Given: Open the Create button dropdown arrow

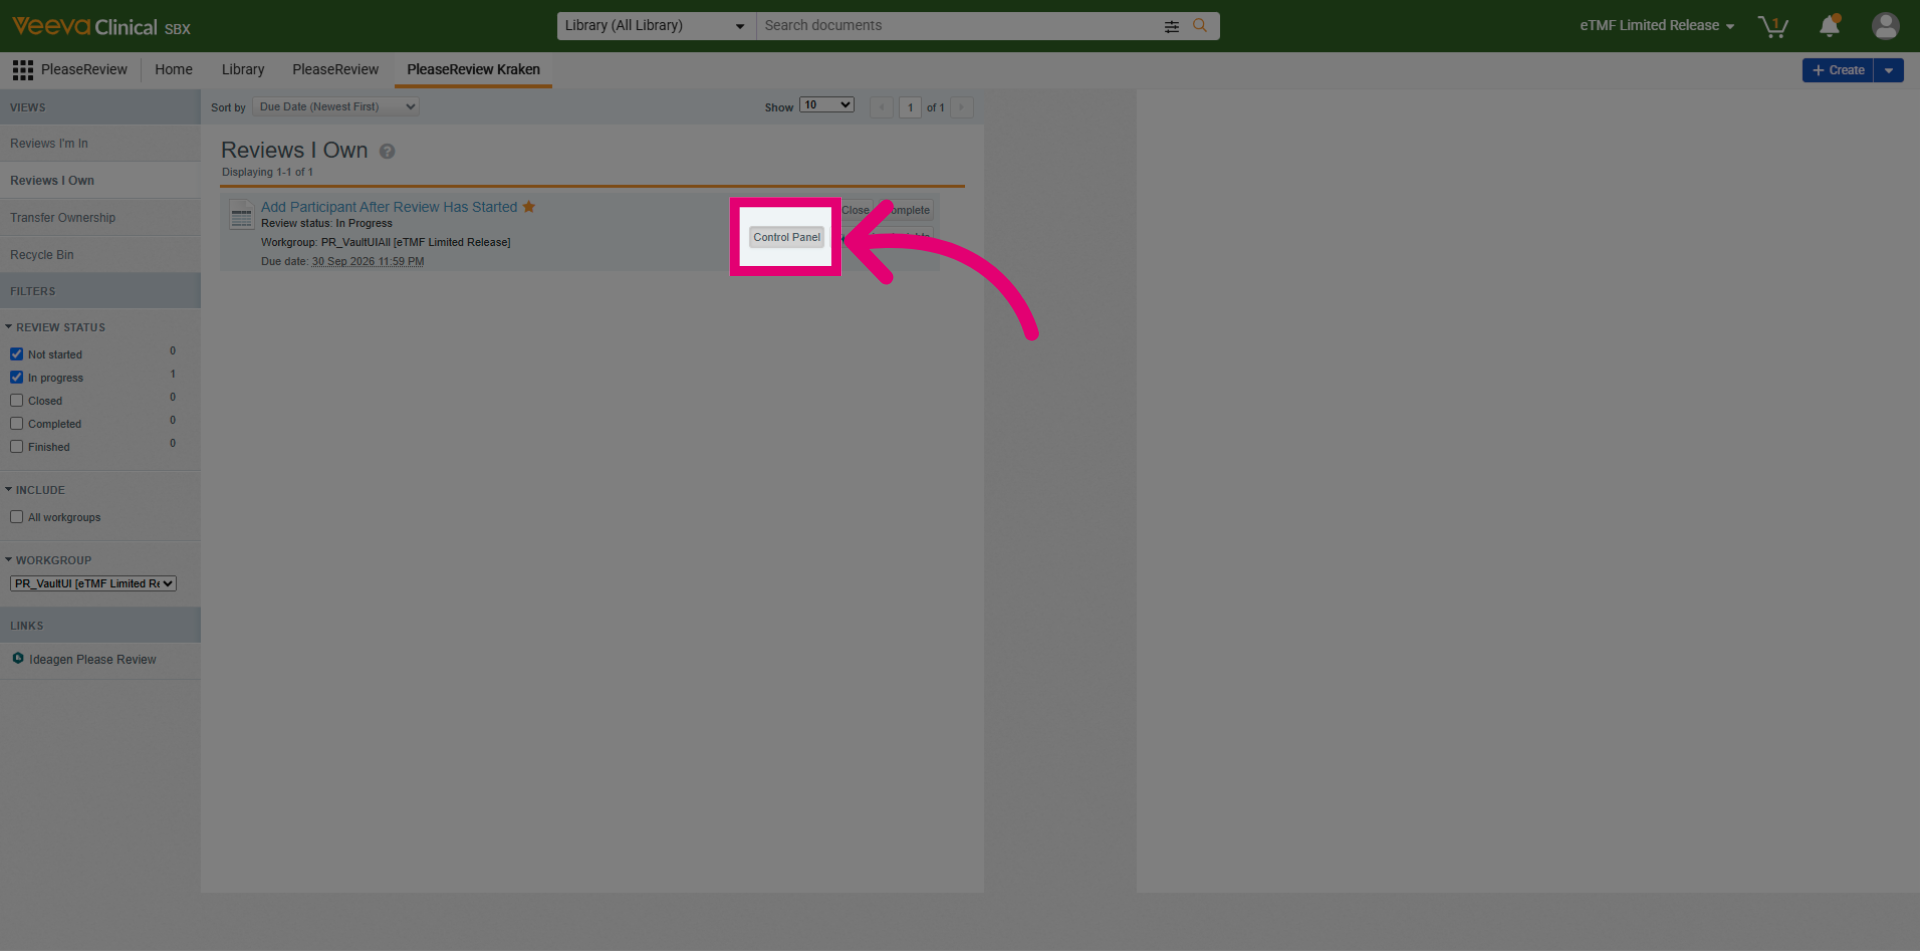Looking at the screenshot, I should click(x=1888, y=70).
